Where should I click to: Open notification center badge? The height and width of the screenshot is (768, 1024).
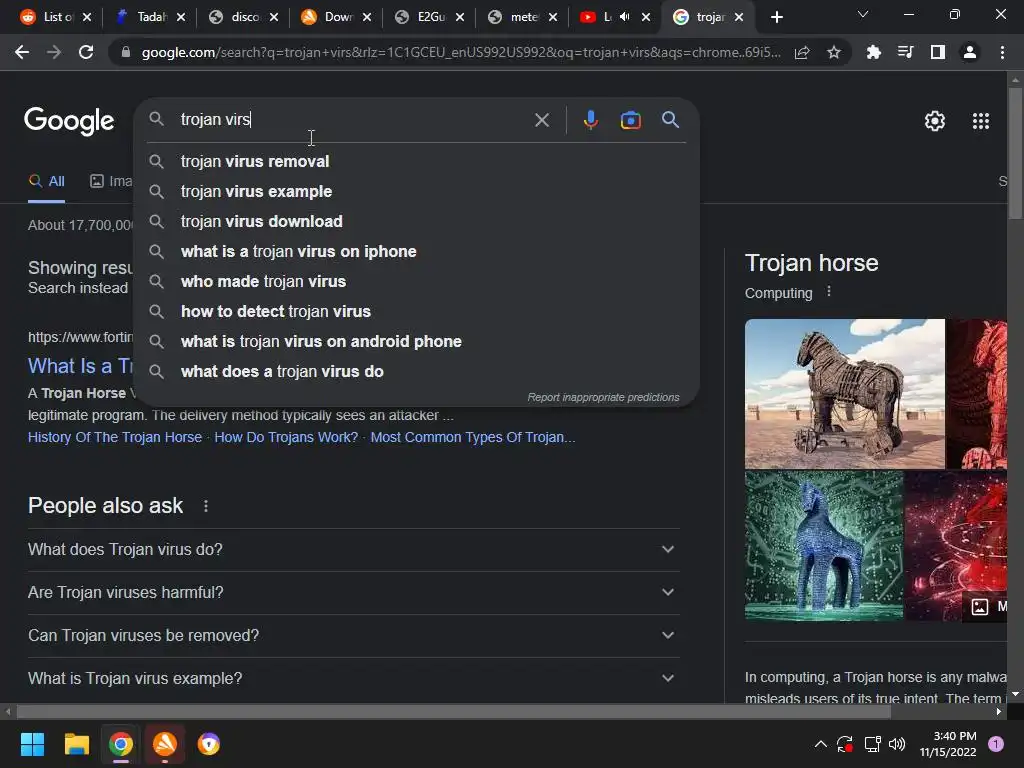click(x=996, y=744)
